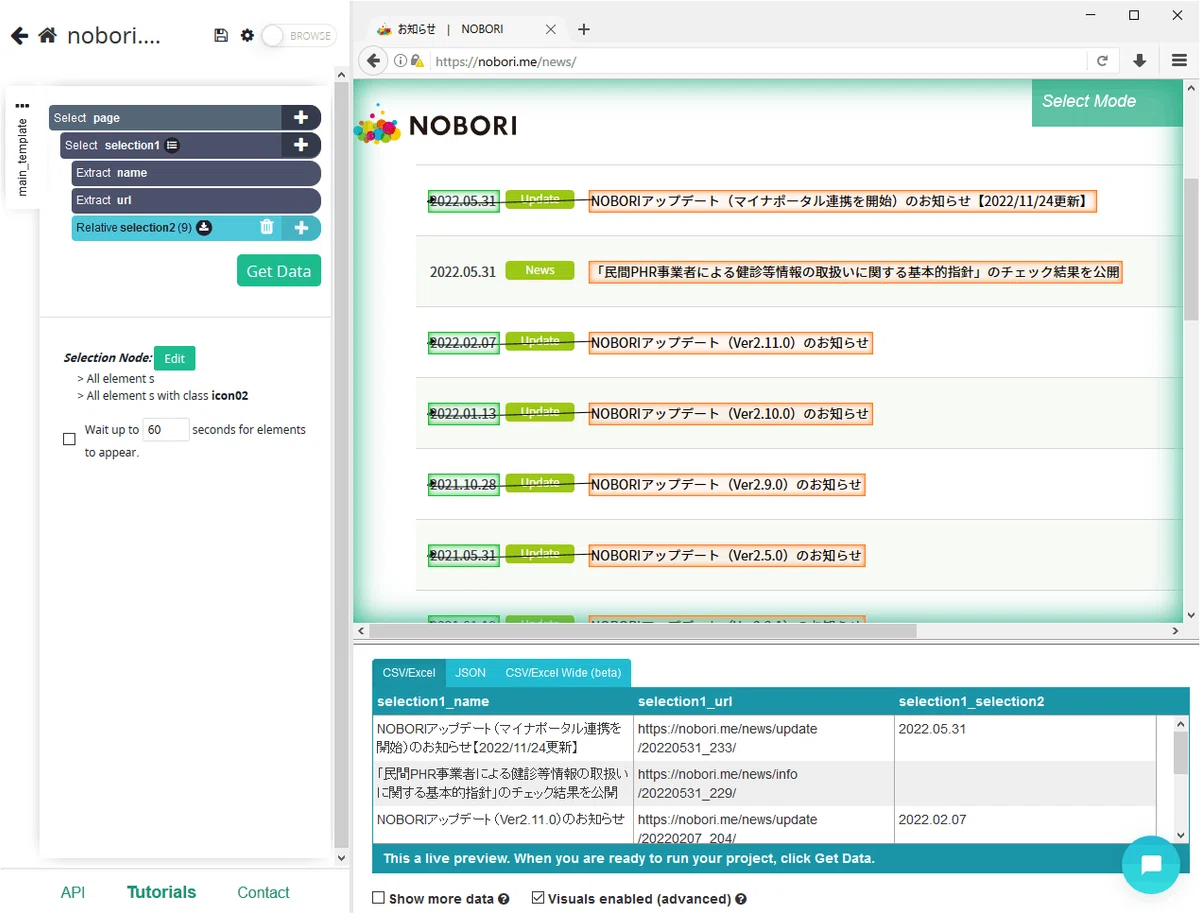Toggle the BROWSE mode switch
1200x914 pixels.
pos(298,36)
